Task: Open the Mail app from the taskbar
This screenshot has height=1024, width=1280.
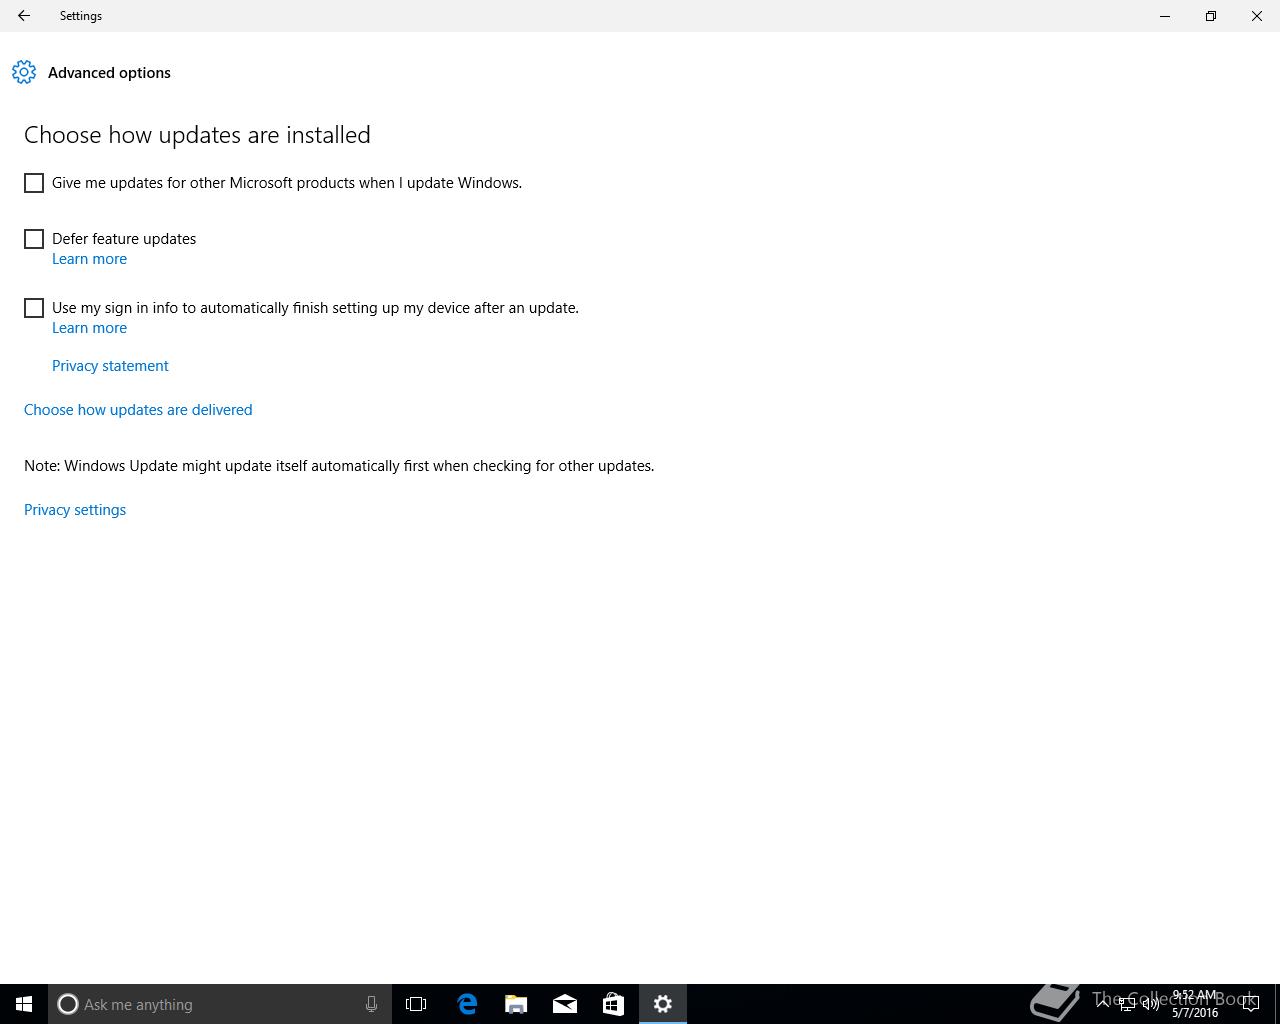Action: coord(565,1004)
